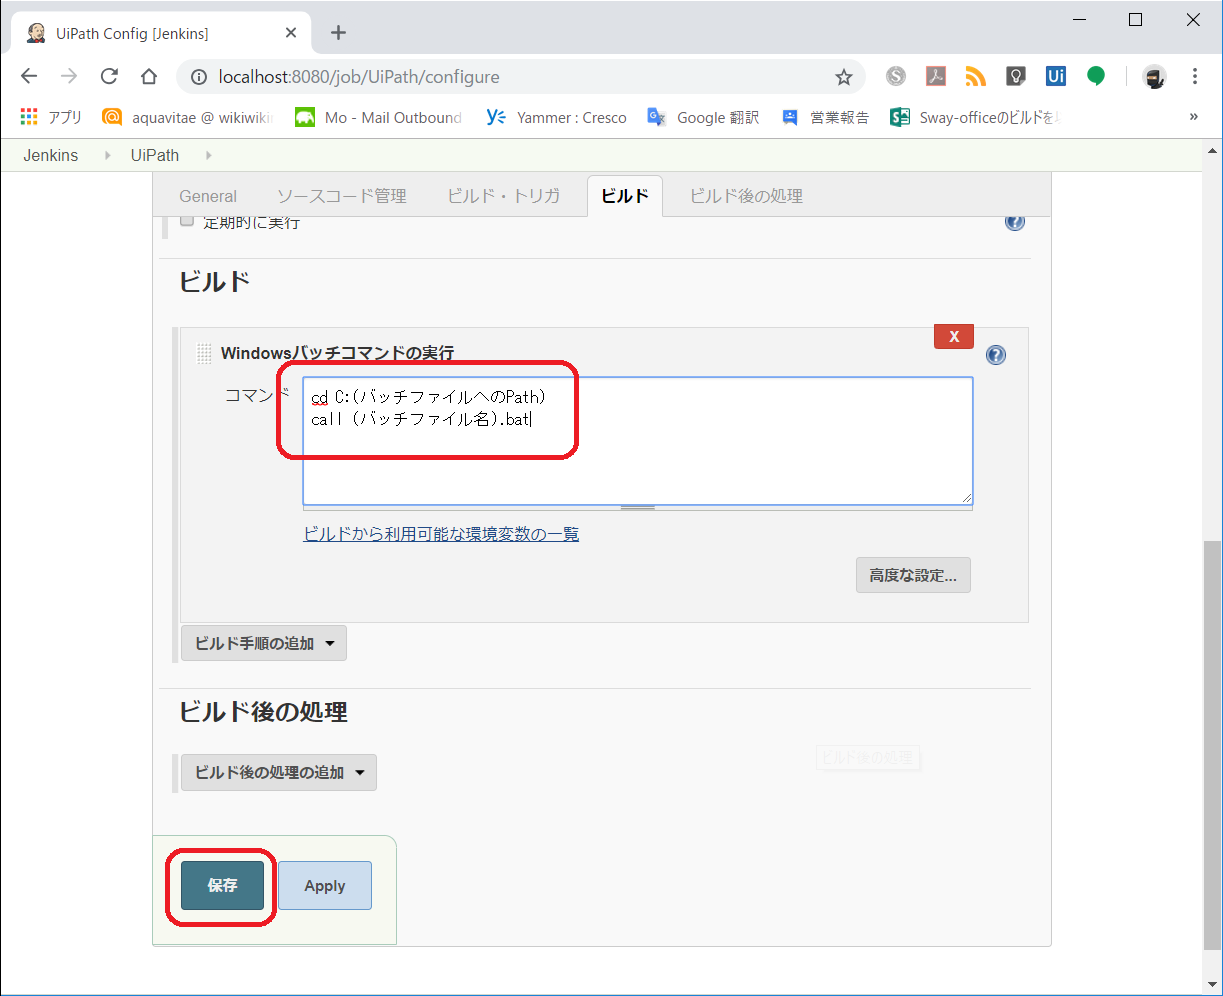Click the ビルド後の処理 section heading
The height and width of the screenshot is (996, 1223).
click(x=263, y=712)
